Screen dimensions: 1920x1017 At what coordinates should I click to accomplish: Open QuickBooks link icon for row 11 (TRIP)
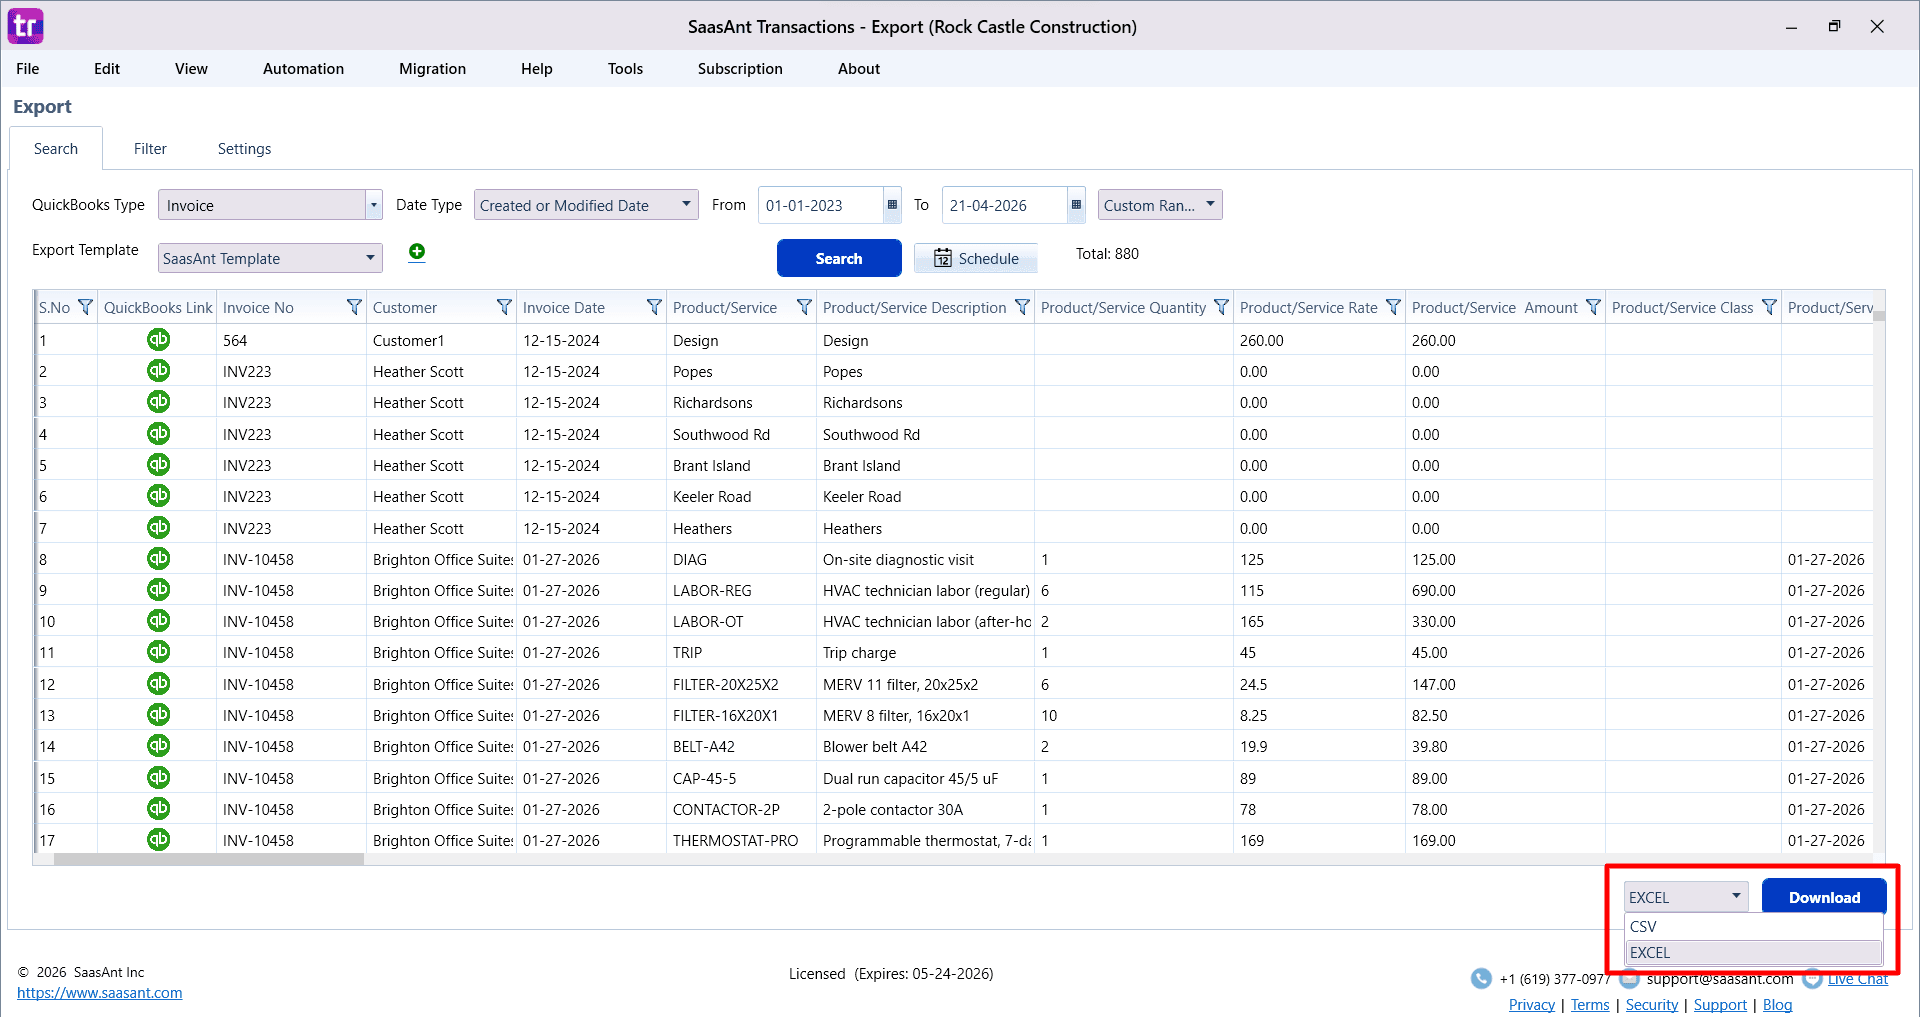[158, 652]
